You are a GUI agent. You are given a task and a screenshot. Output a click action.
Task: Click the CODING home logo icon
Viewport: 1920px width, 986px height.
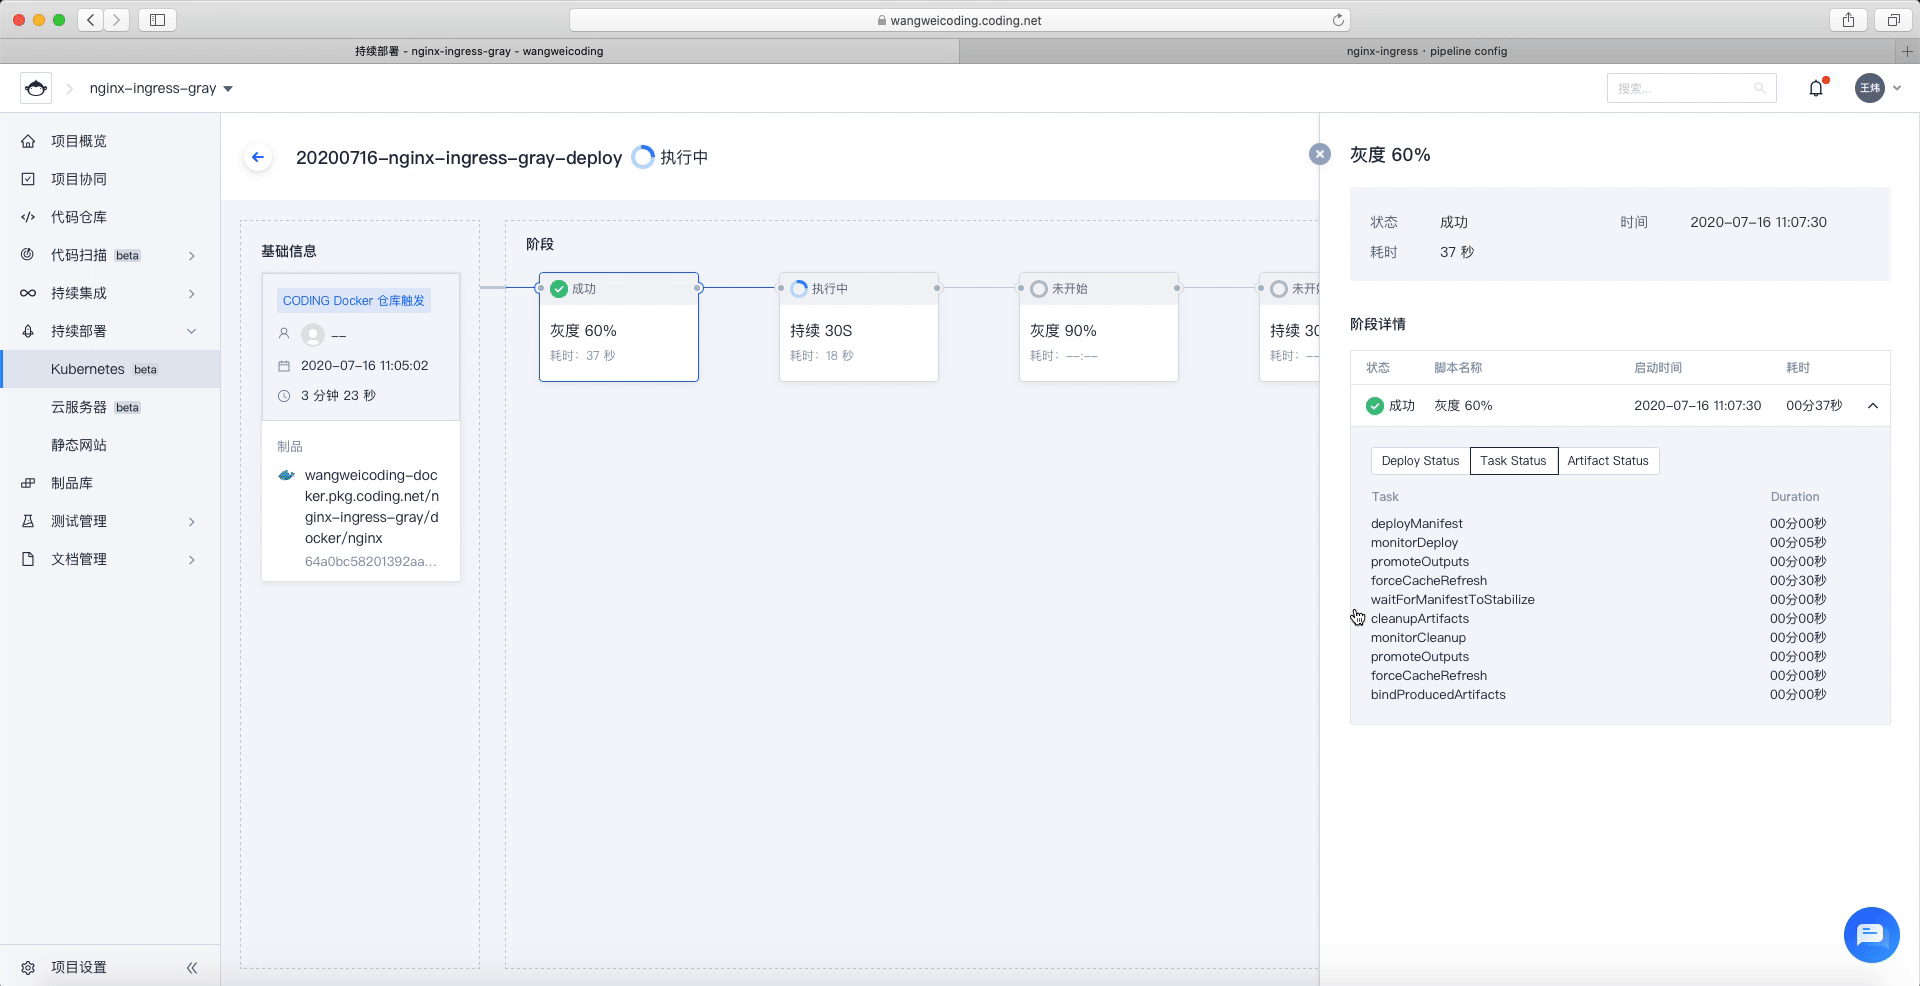click(x=36, y=88)
